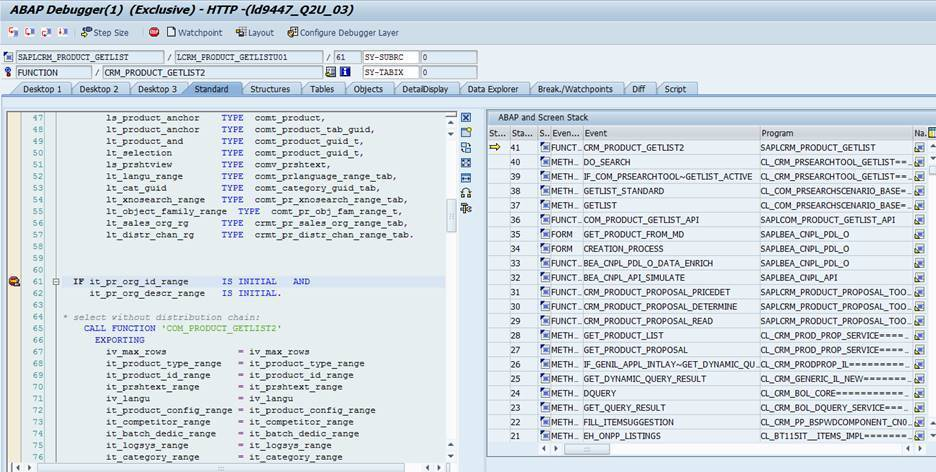Toggle the breakpoint marker at line 61
Viewport: 936px width, 472px height.
pos(14,282)
